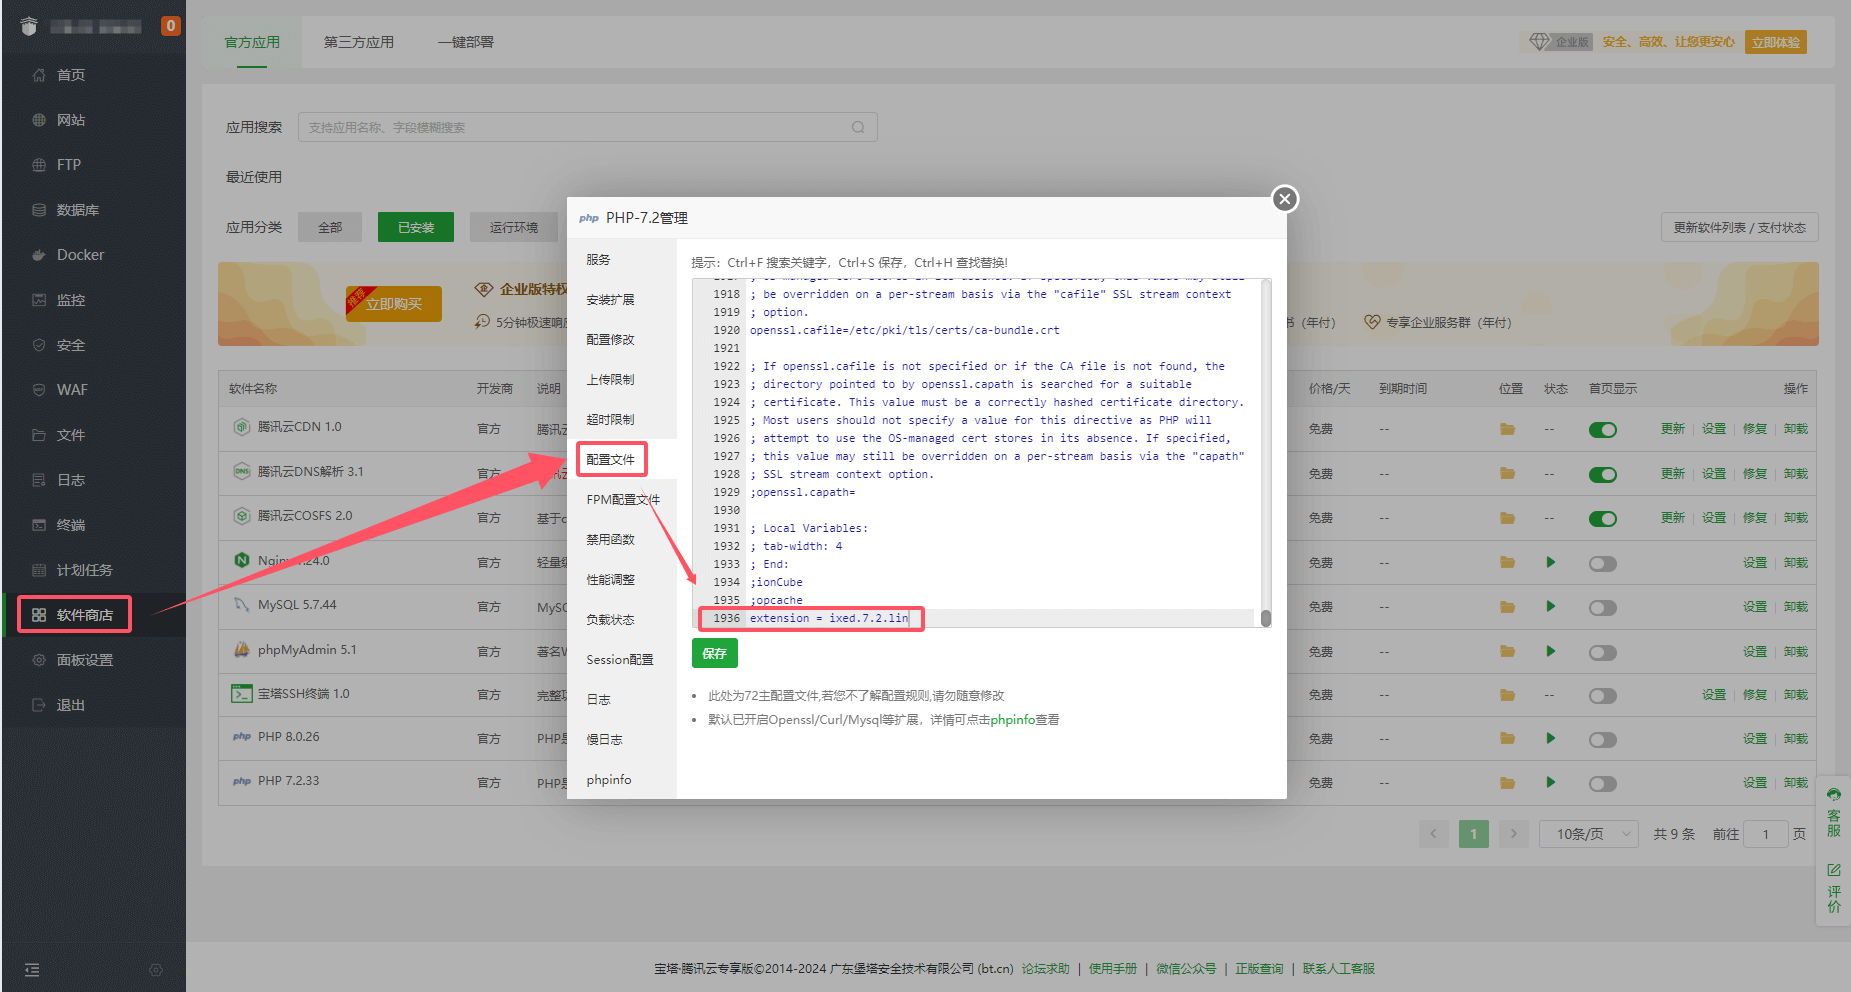Open the 安全 shield icon
Viewport: 1851px width, 992px height.
point(39,345)
